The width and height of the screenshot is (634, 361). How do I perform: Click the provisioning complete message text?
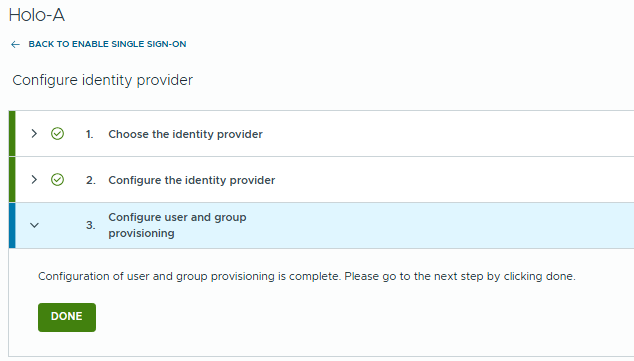point(306,277)
